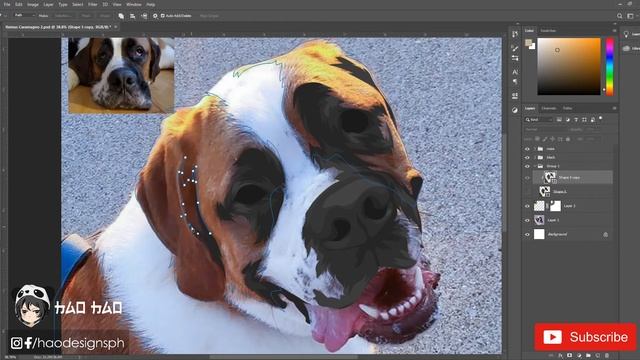Click the search magnifier icon at top right
This screenshot has height=360, width=640.
point(620,16)
